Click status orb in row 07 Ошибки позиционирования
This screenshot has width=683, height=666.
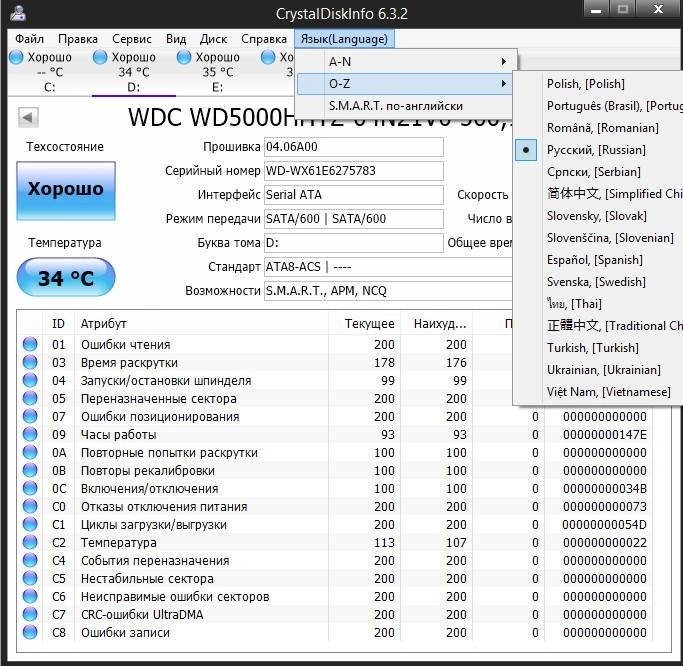[30, 416]
